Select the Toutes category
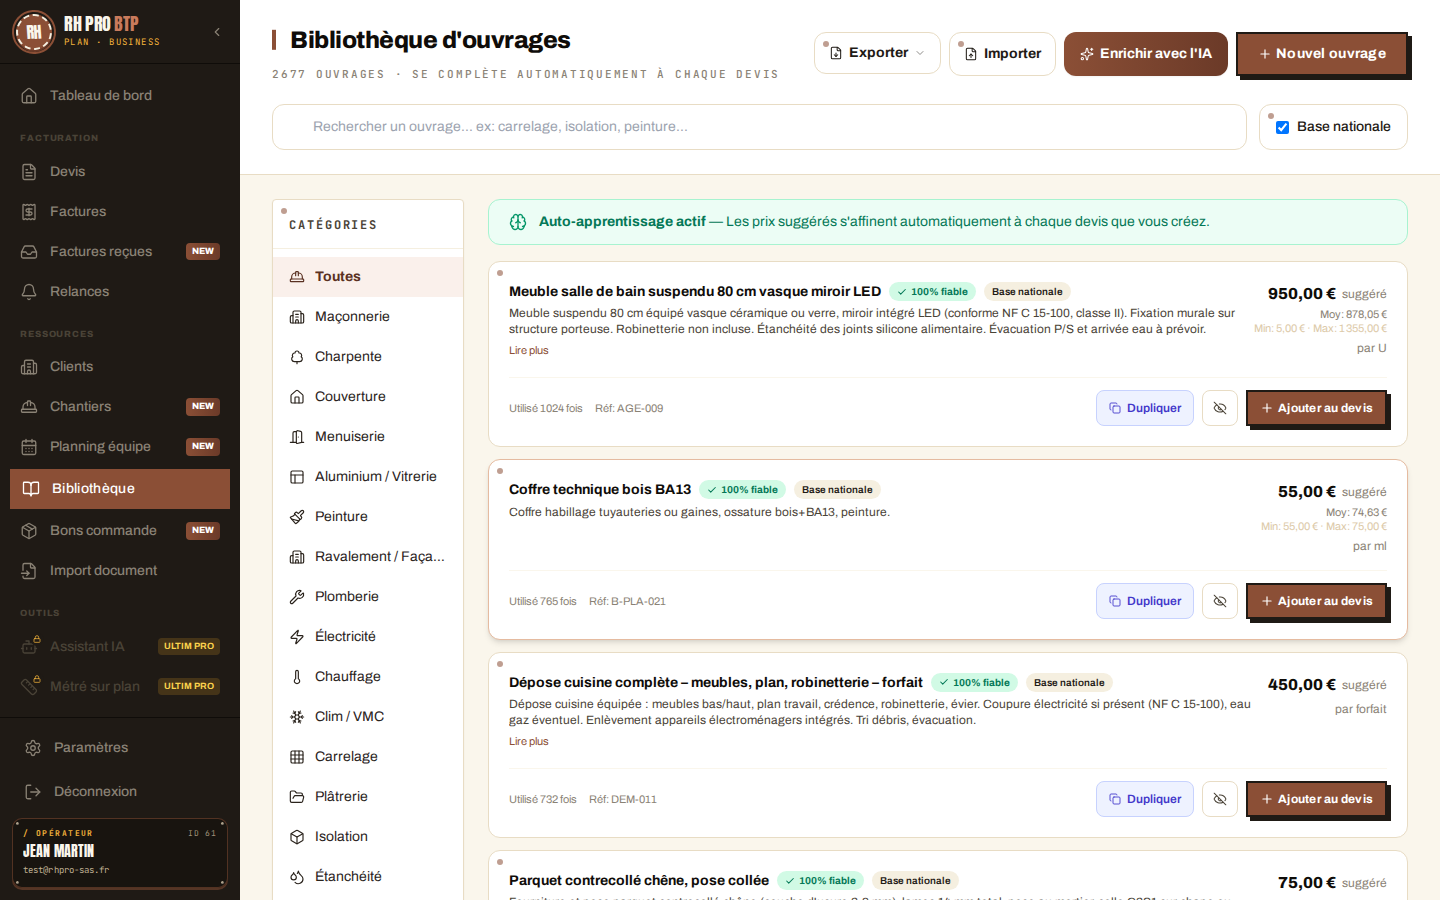This screenshot has height=900, width=1440. click(368, 276)
